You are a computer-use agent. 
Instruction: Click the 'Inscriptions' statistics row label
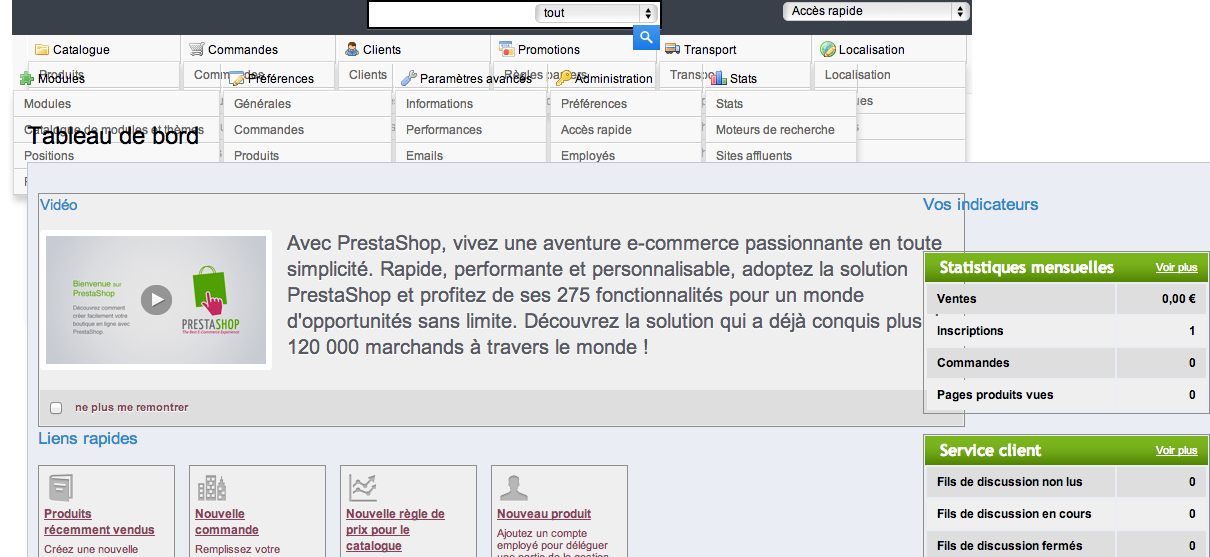(970, 331)
